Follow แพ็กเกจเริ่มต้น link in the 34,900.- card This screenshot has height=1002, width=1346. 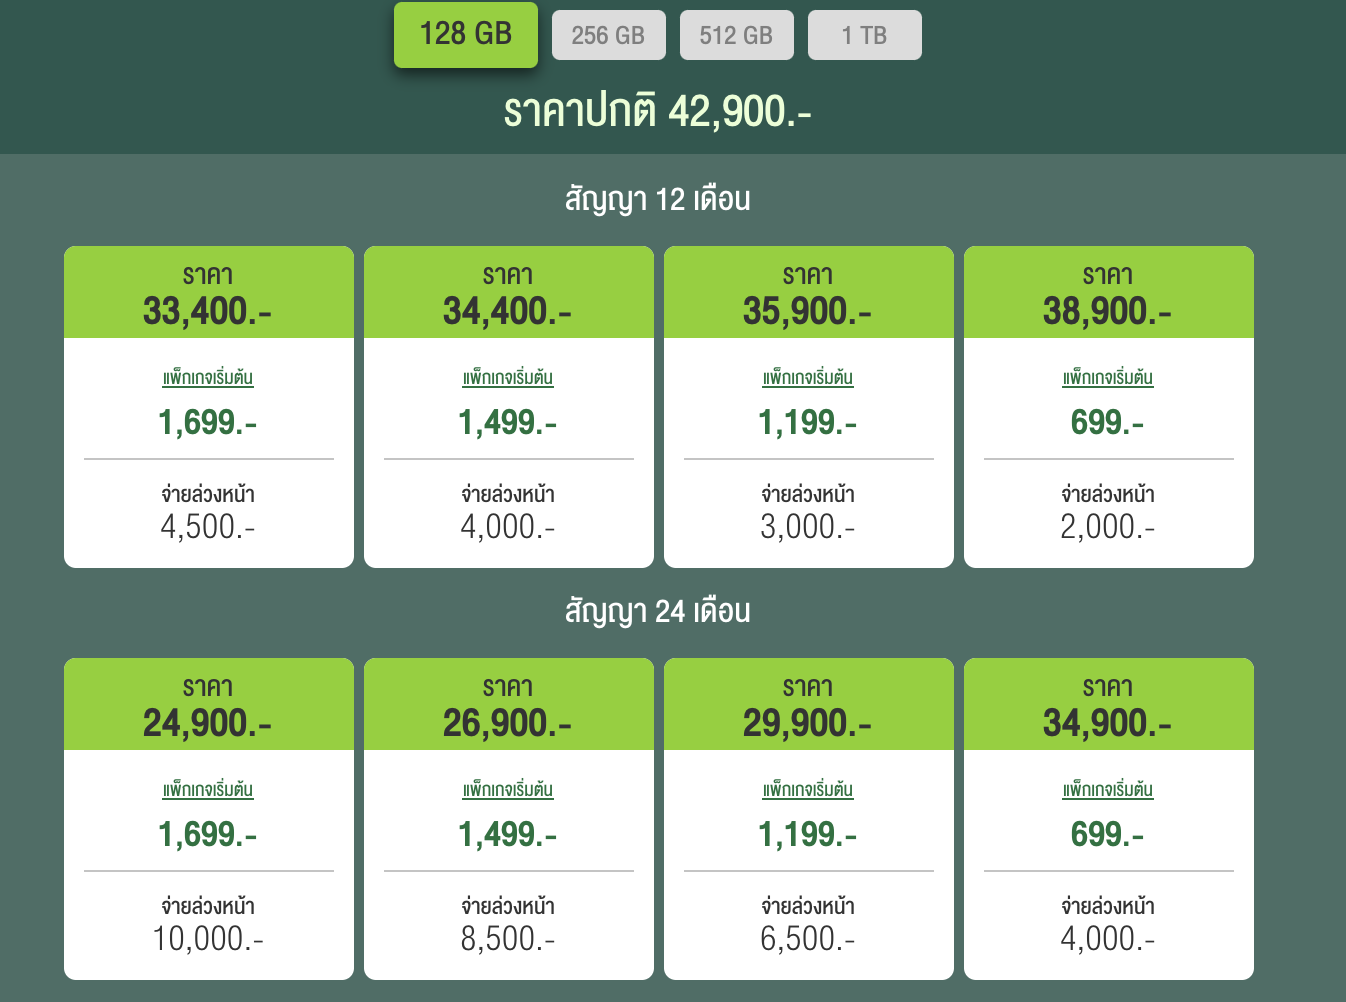click(1108, 790)
